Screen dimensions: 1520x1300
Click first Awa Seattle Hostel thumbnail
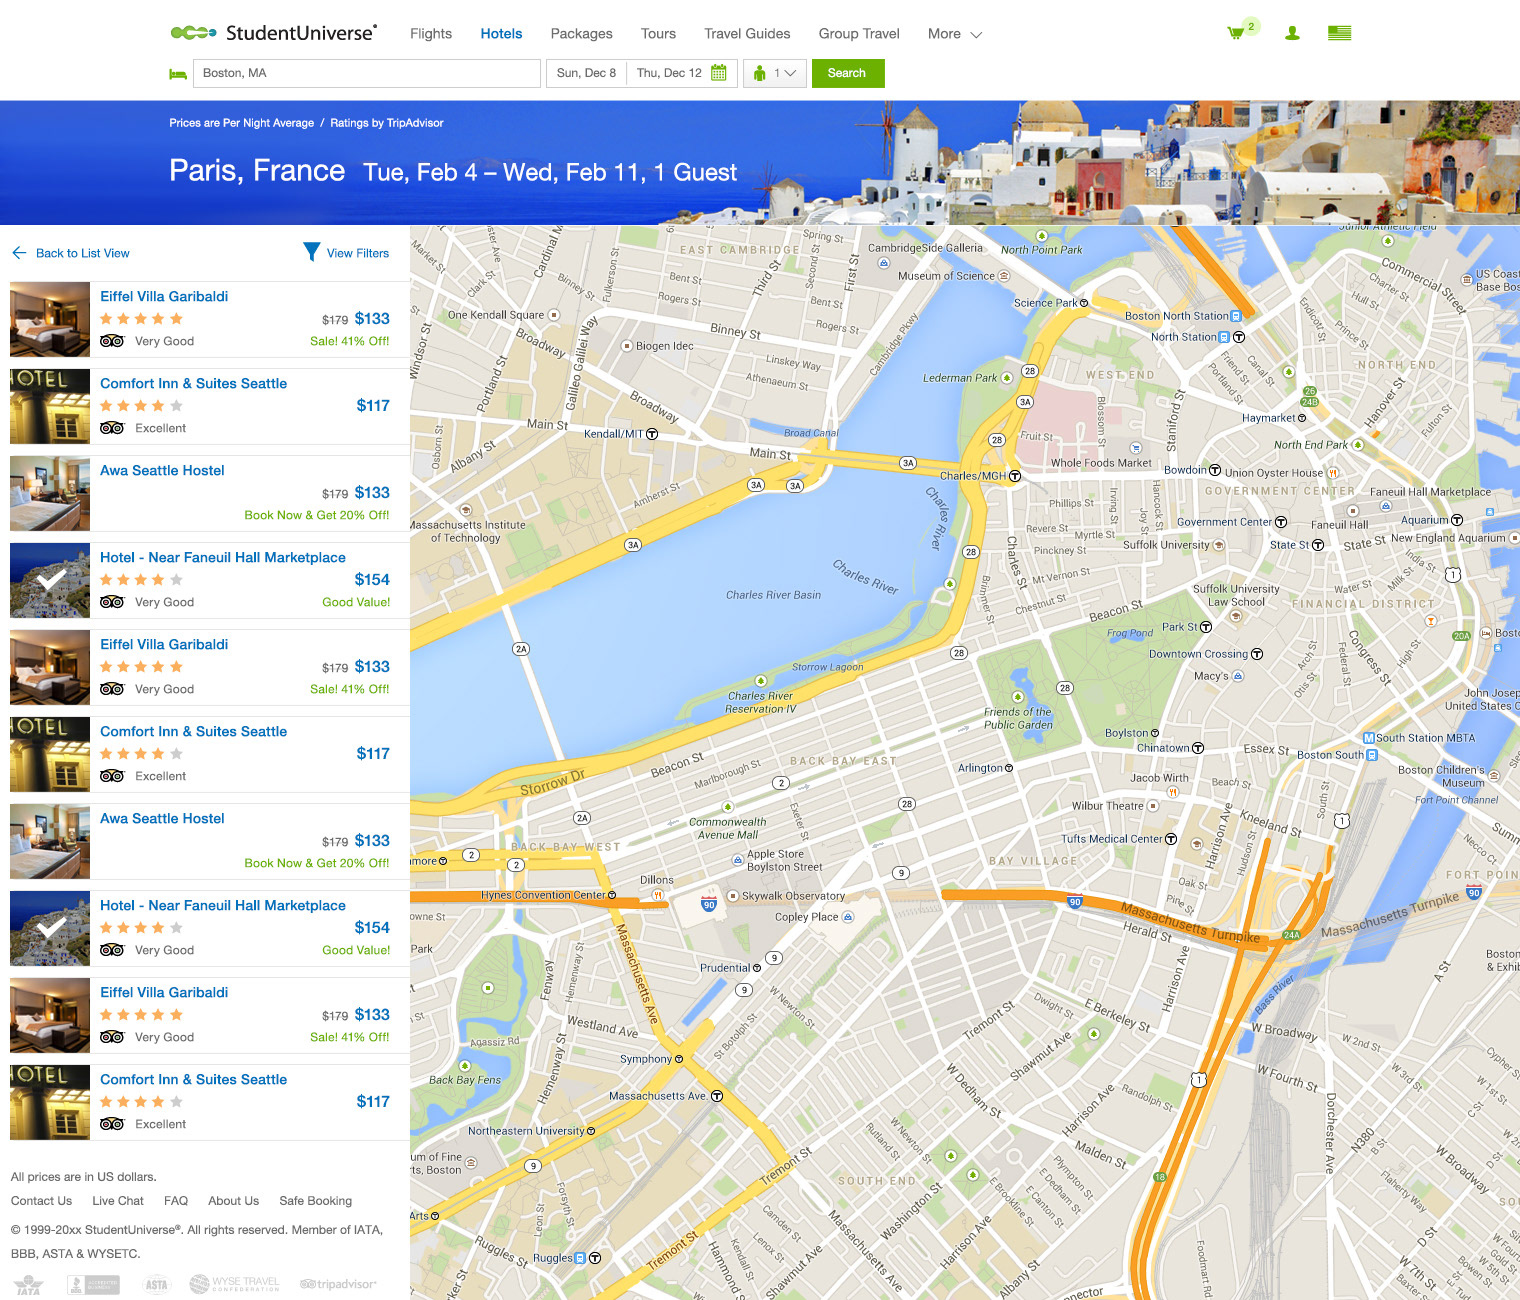pyautogui.click(x=50, y=493)
